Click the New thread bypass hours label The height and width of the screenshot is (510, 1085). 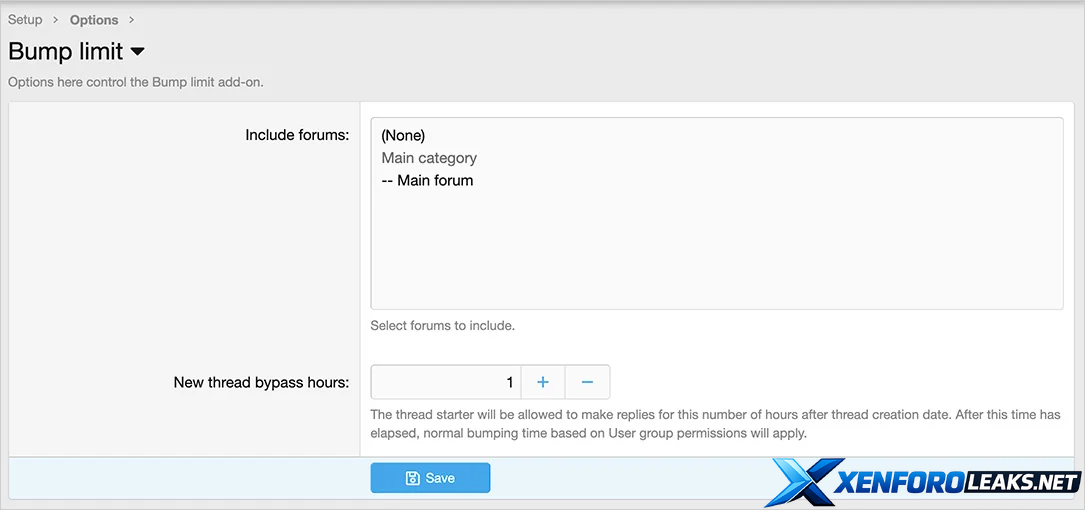click(x=261, y=382)
